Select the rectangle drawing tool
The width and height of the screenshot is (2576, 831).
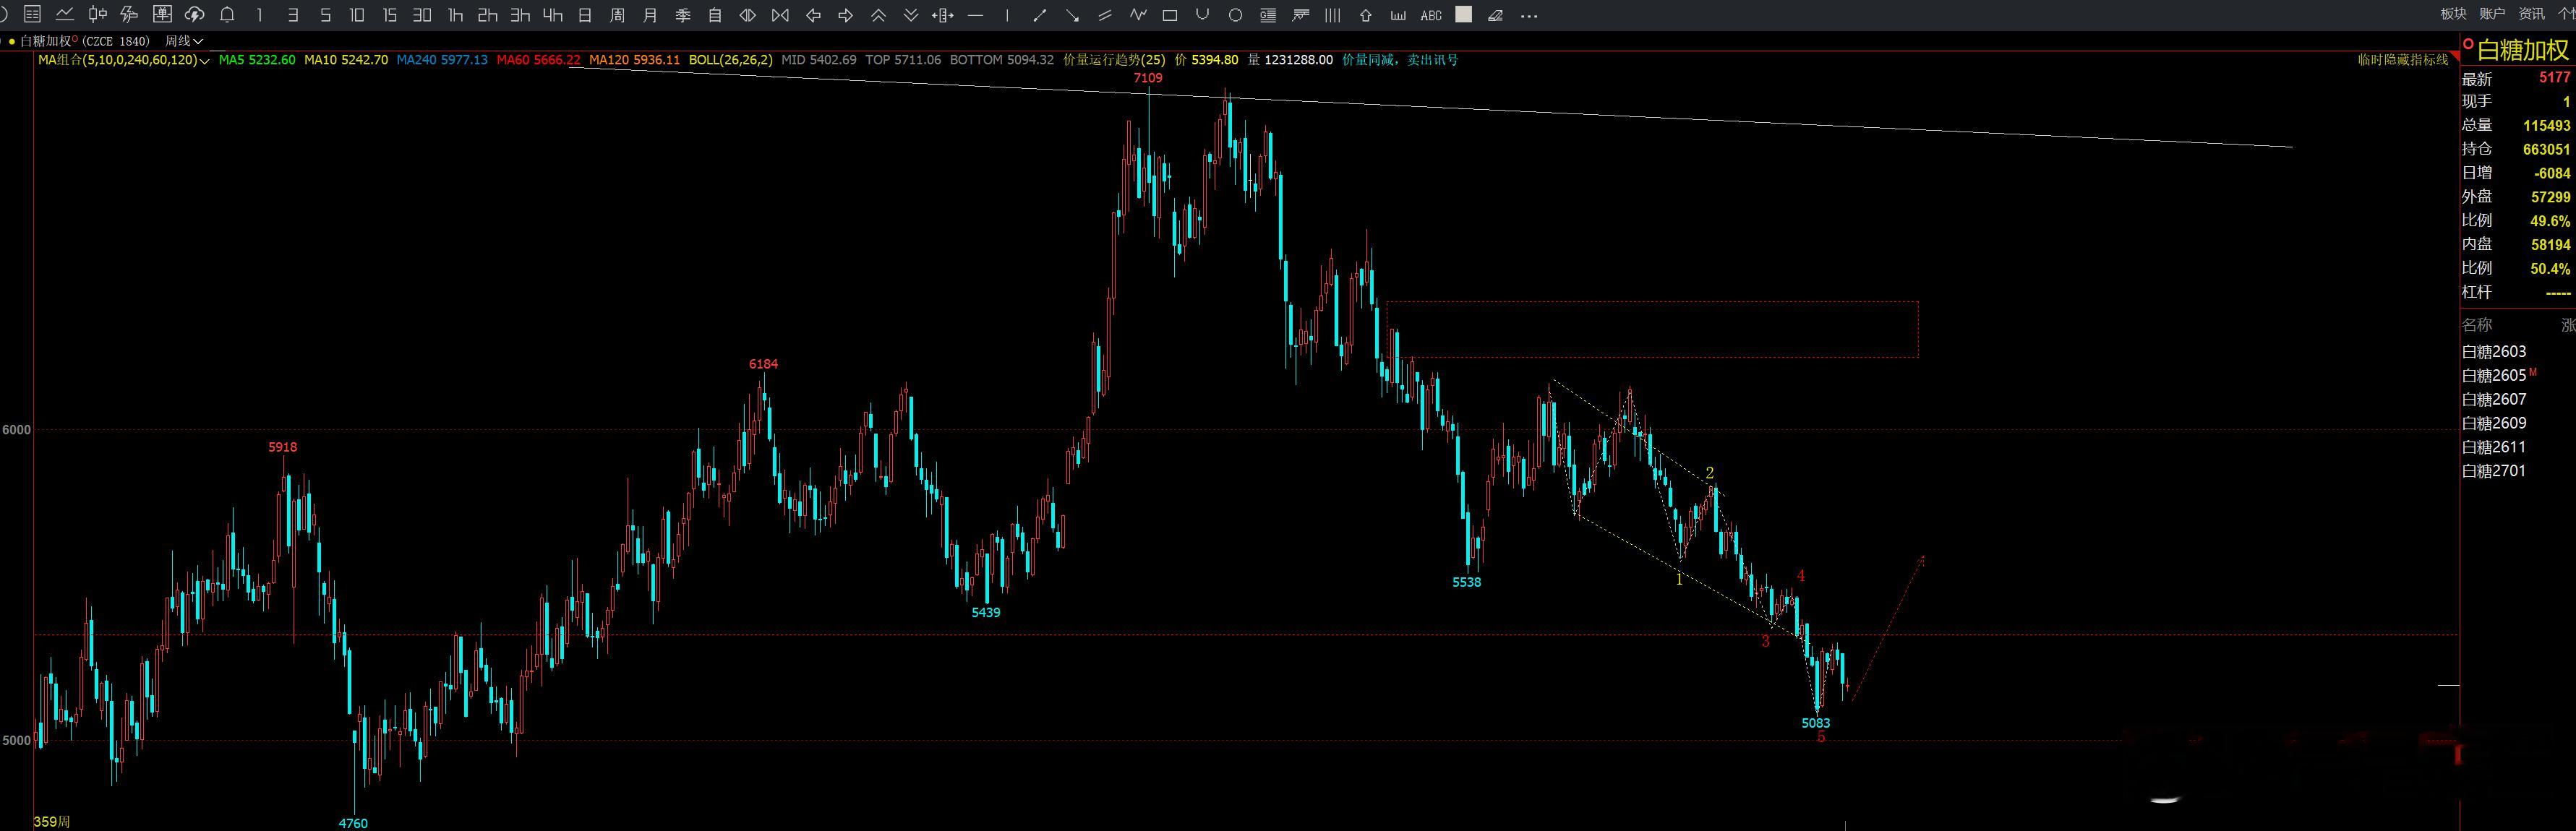pyautogui.click(x=1170, y=15)
